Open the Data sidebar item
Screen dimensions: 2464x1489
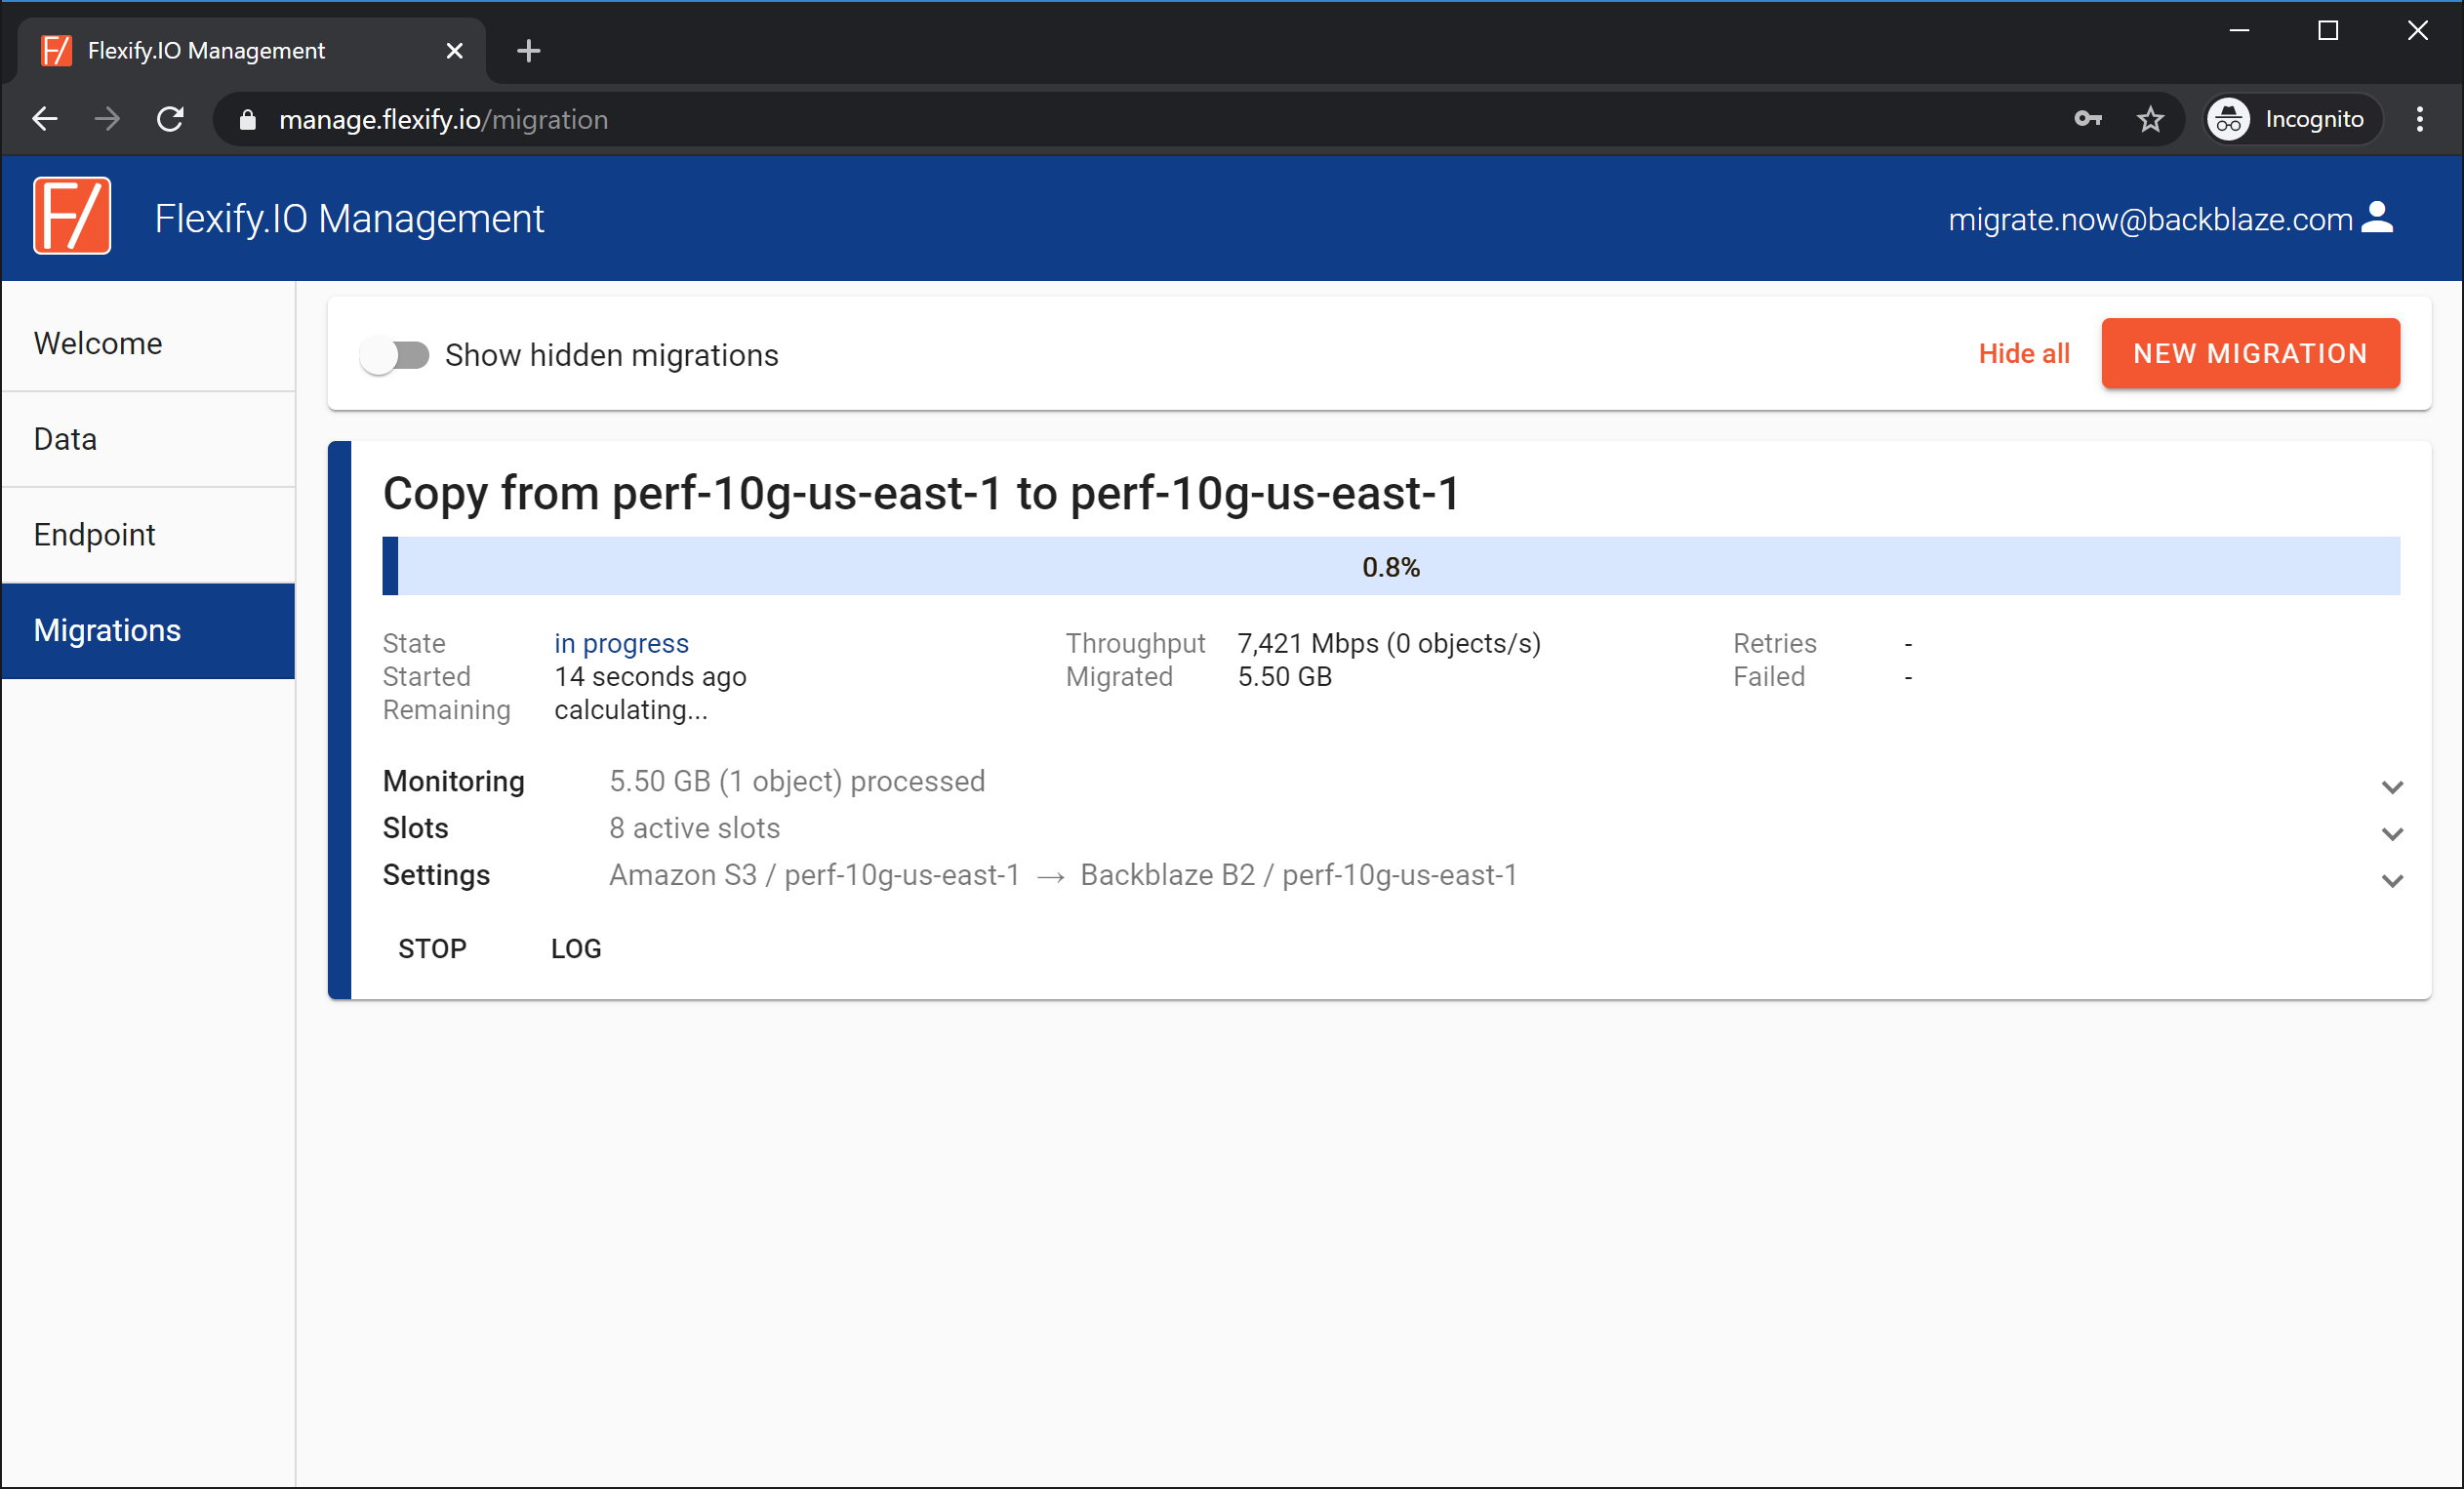point(149,439)
